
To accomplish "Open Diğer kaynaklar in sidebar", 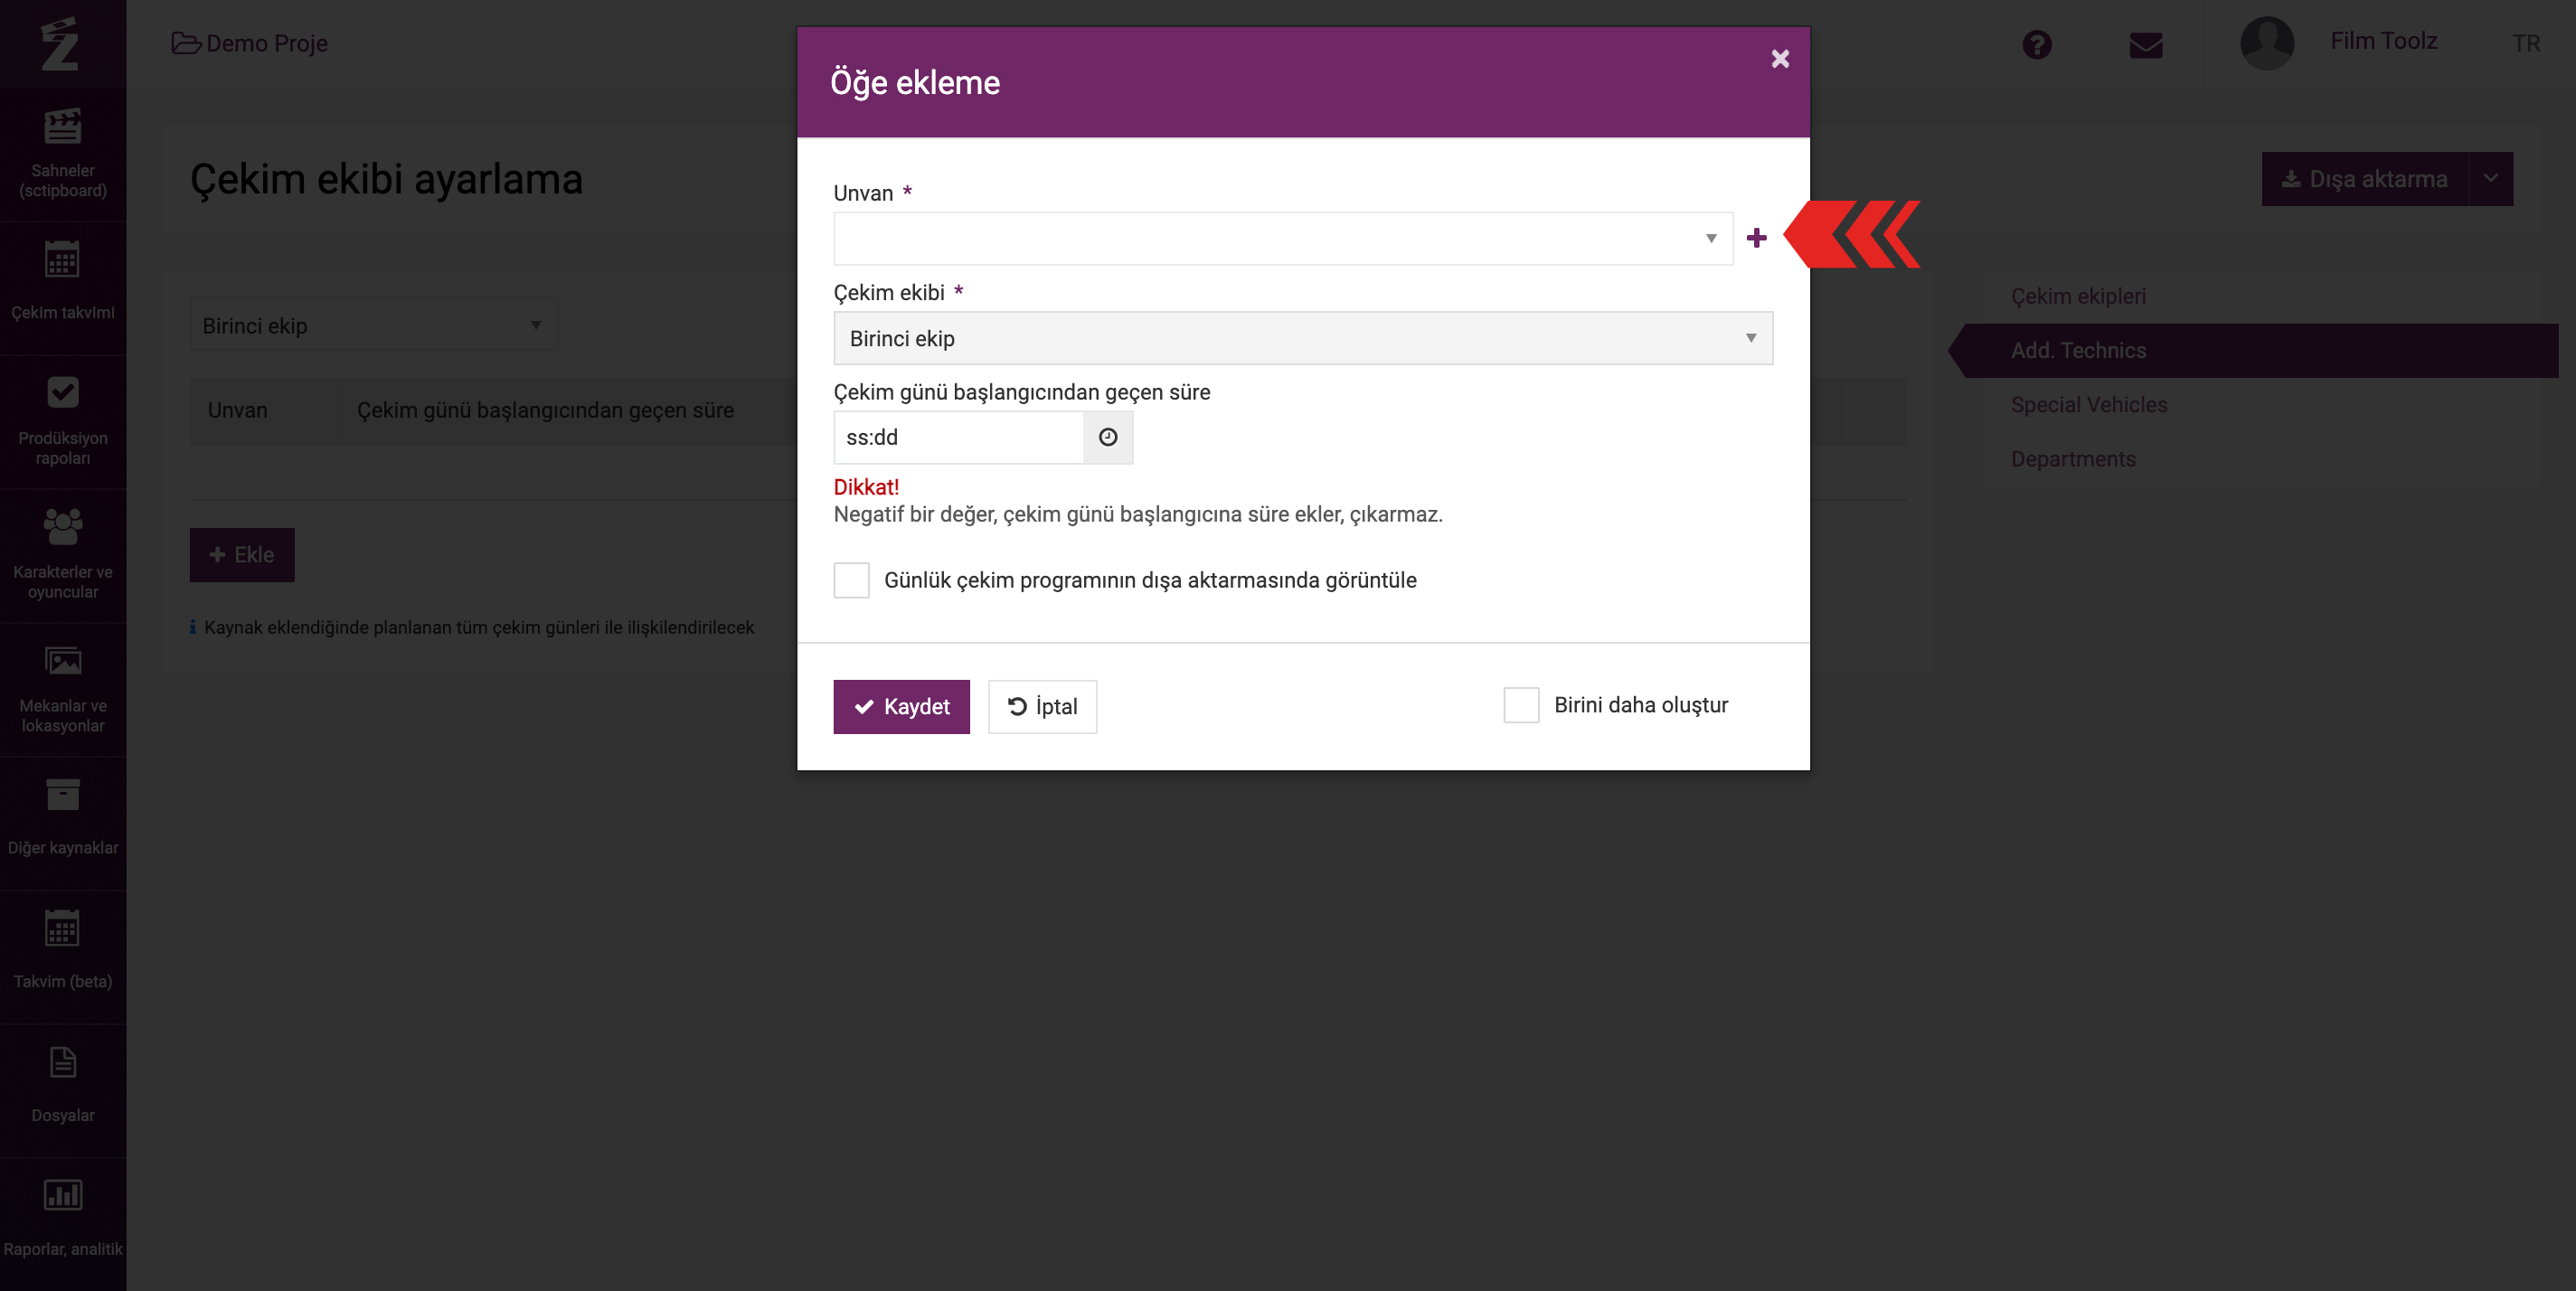I will (63, 823).
